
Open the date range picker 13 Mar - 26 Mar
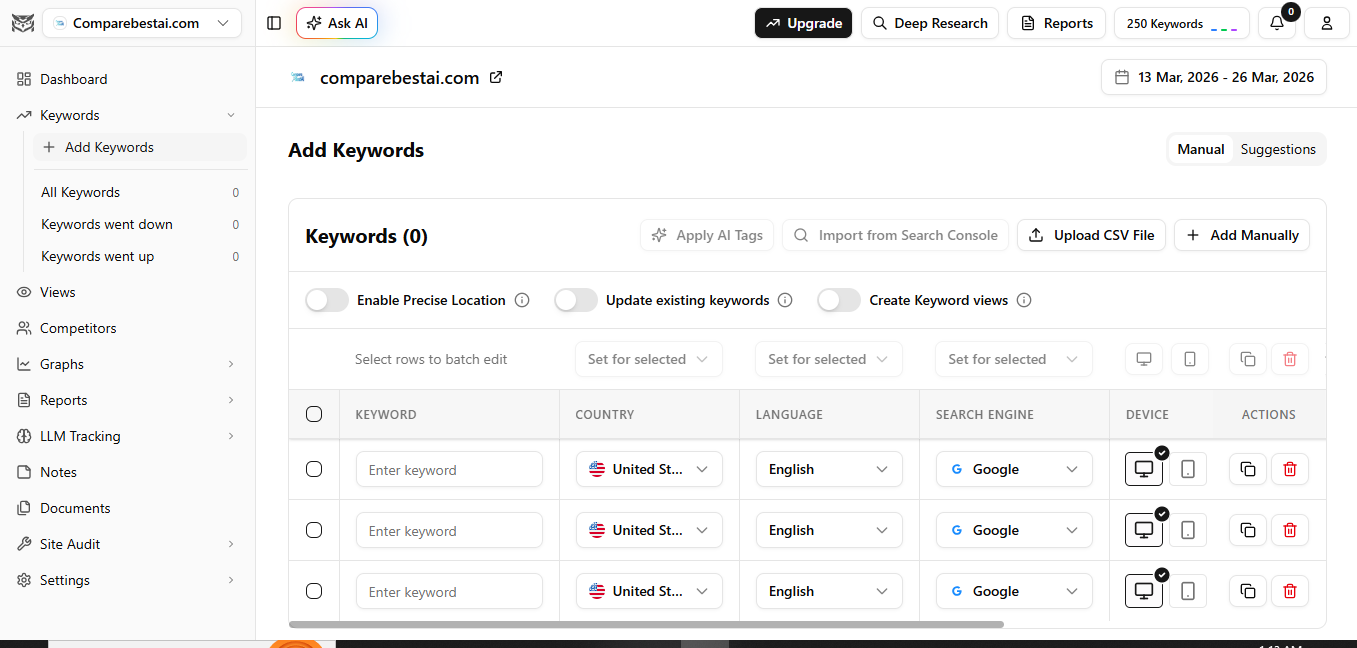pyautogui.click(x=1214, y=77)
